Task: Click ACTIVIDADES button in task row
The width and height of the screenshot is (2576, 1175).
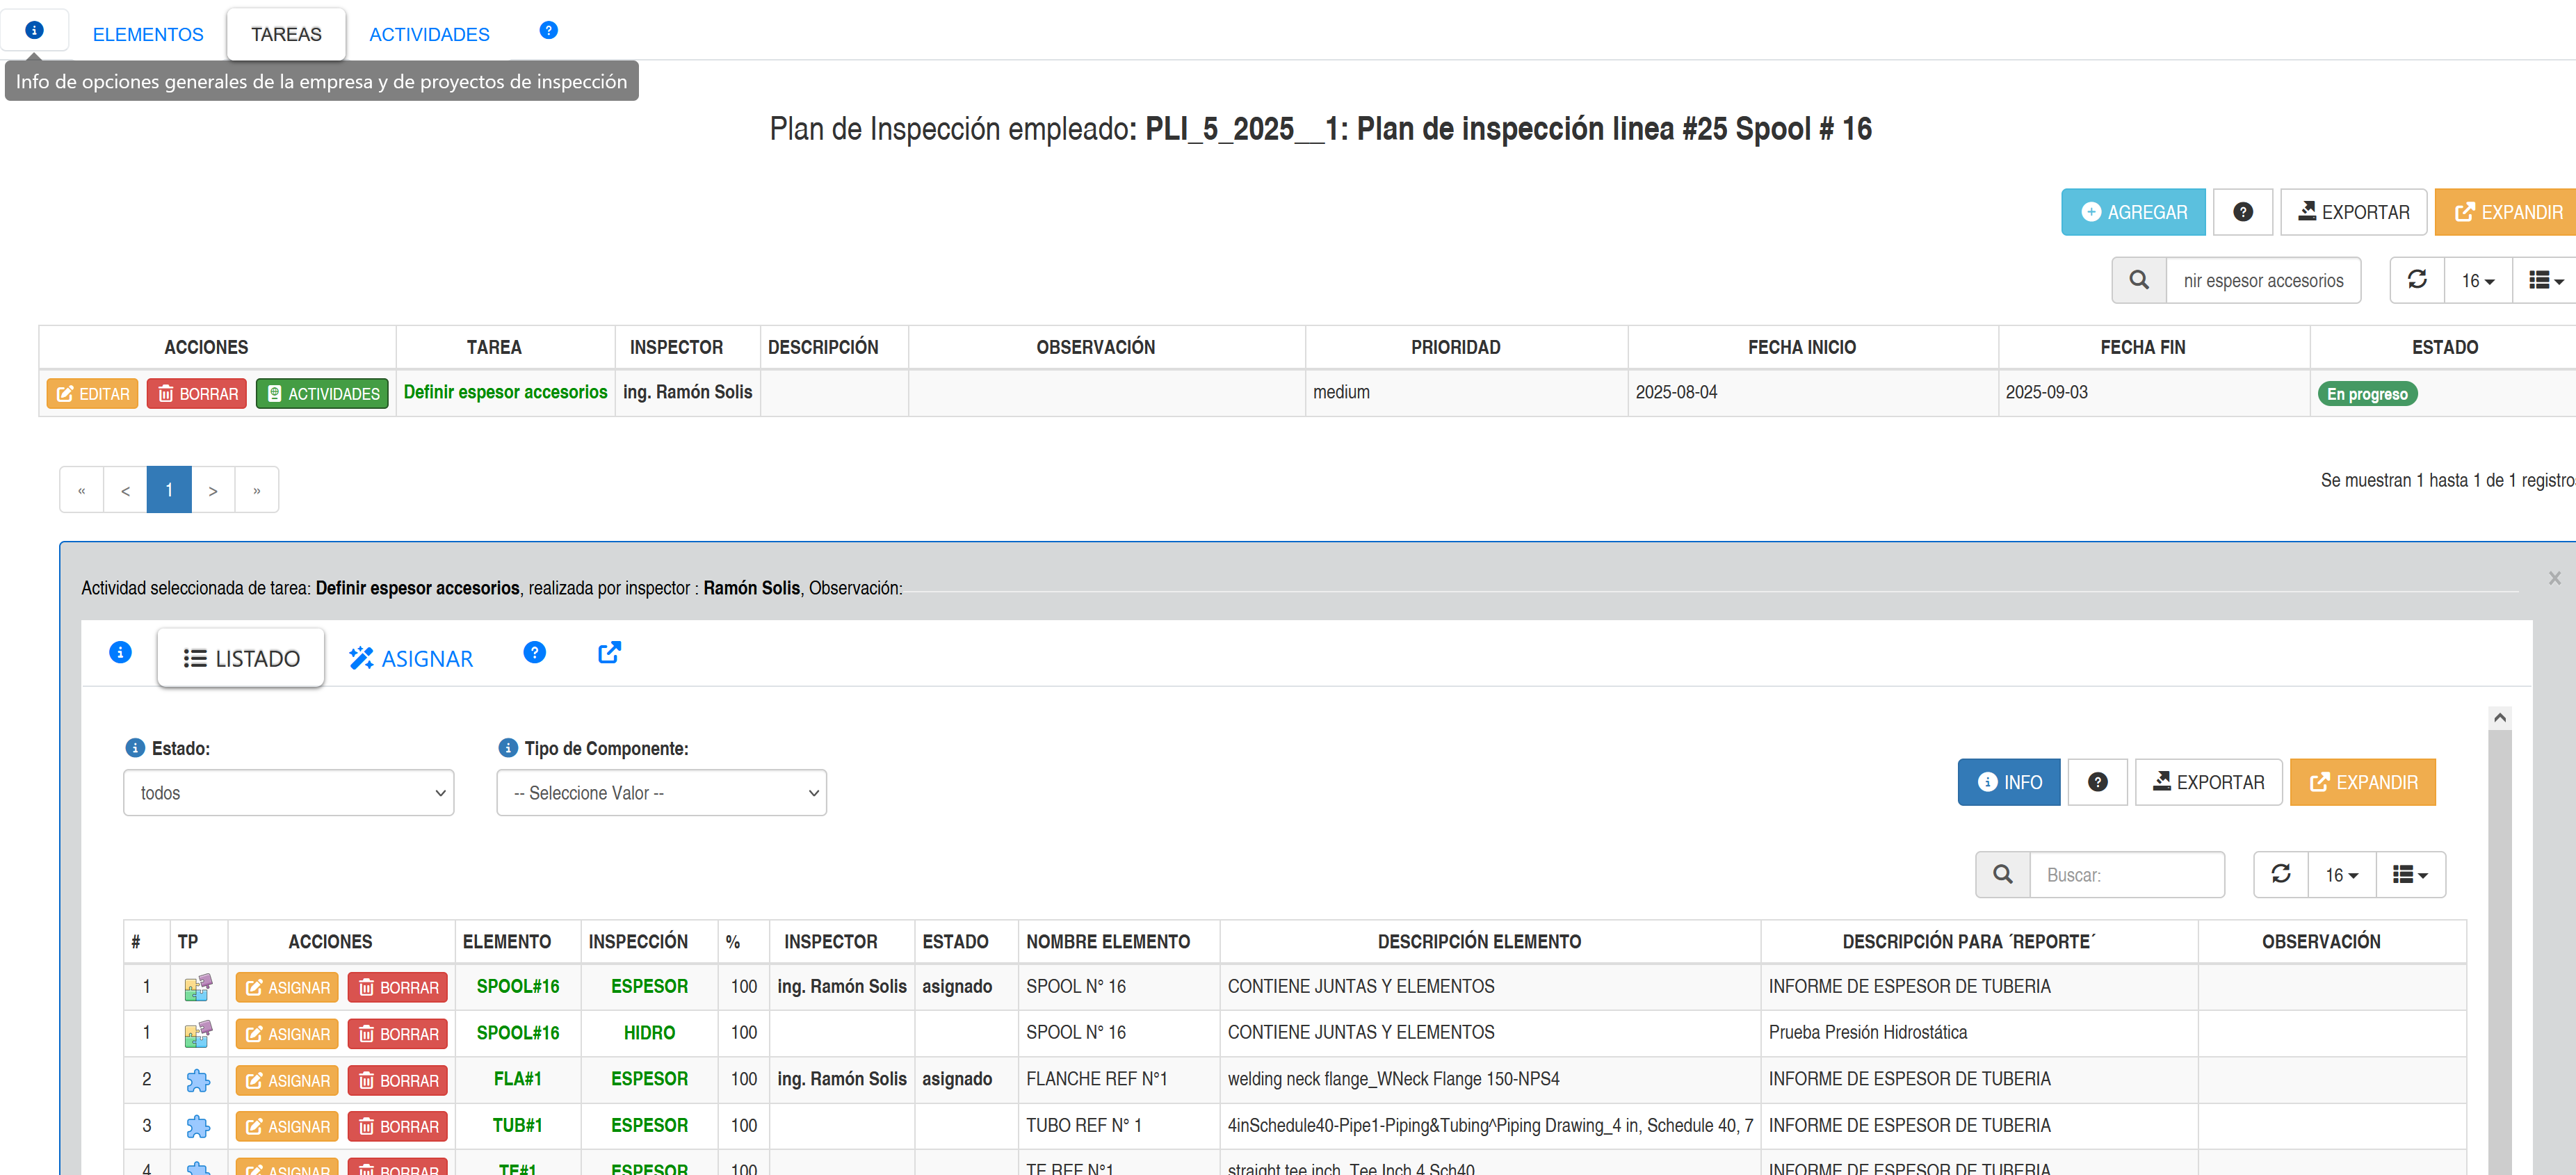Action: [322, 394]
